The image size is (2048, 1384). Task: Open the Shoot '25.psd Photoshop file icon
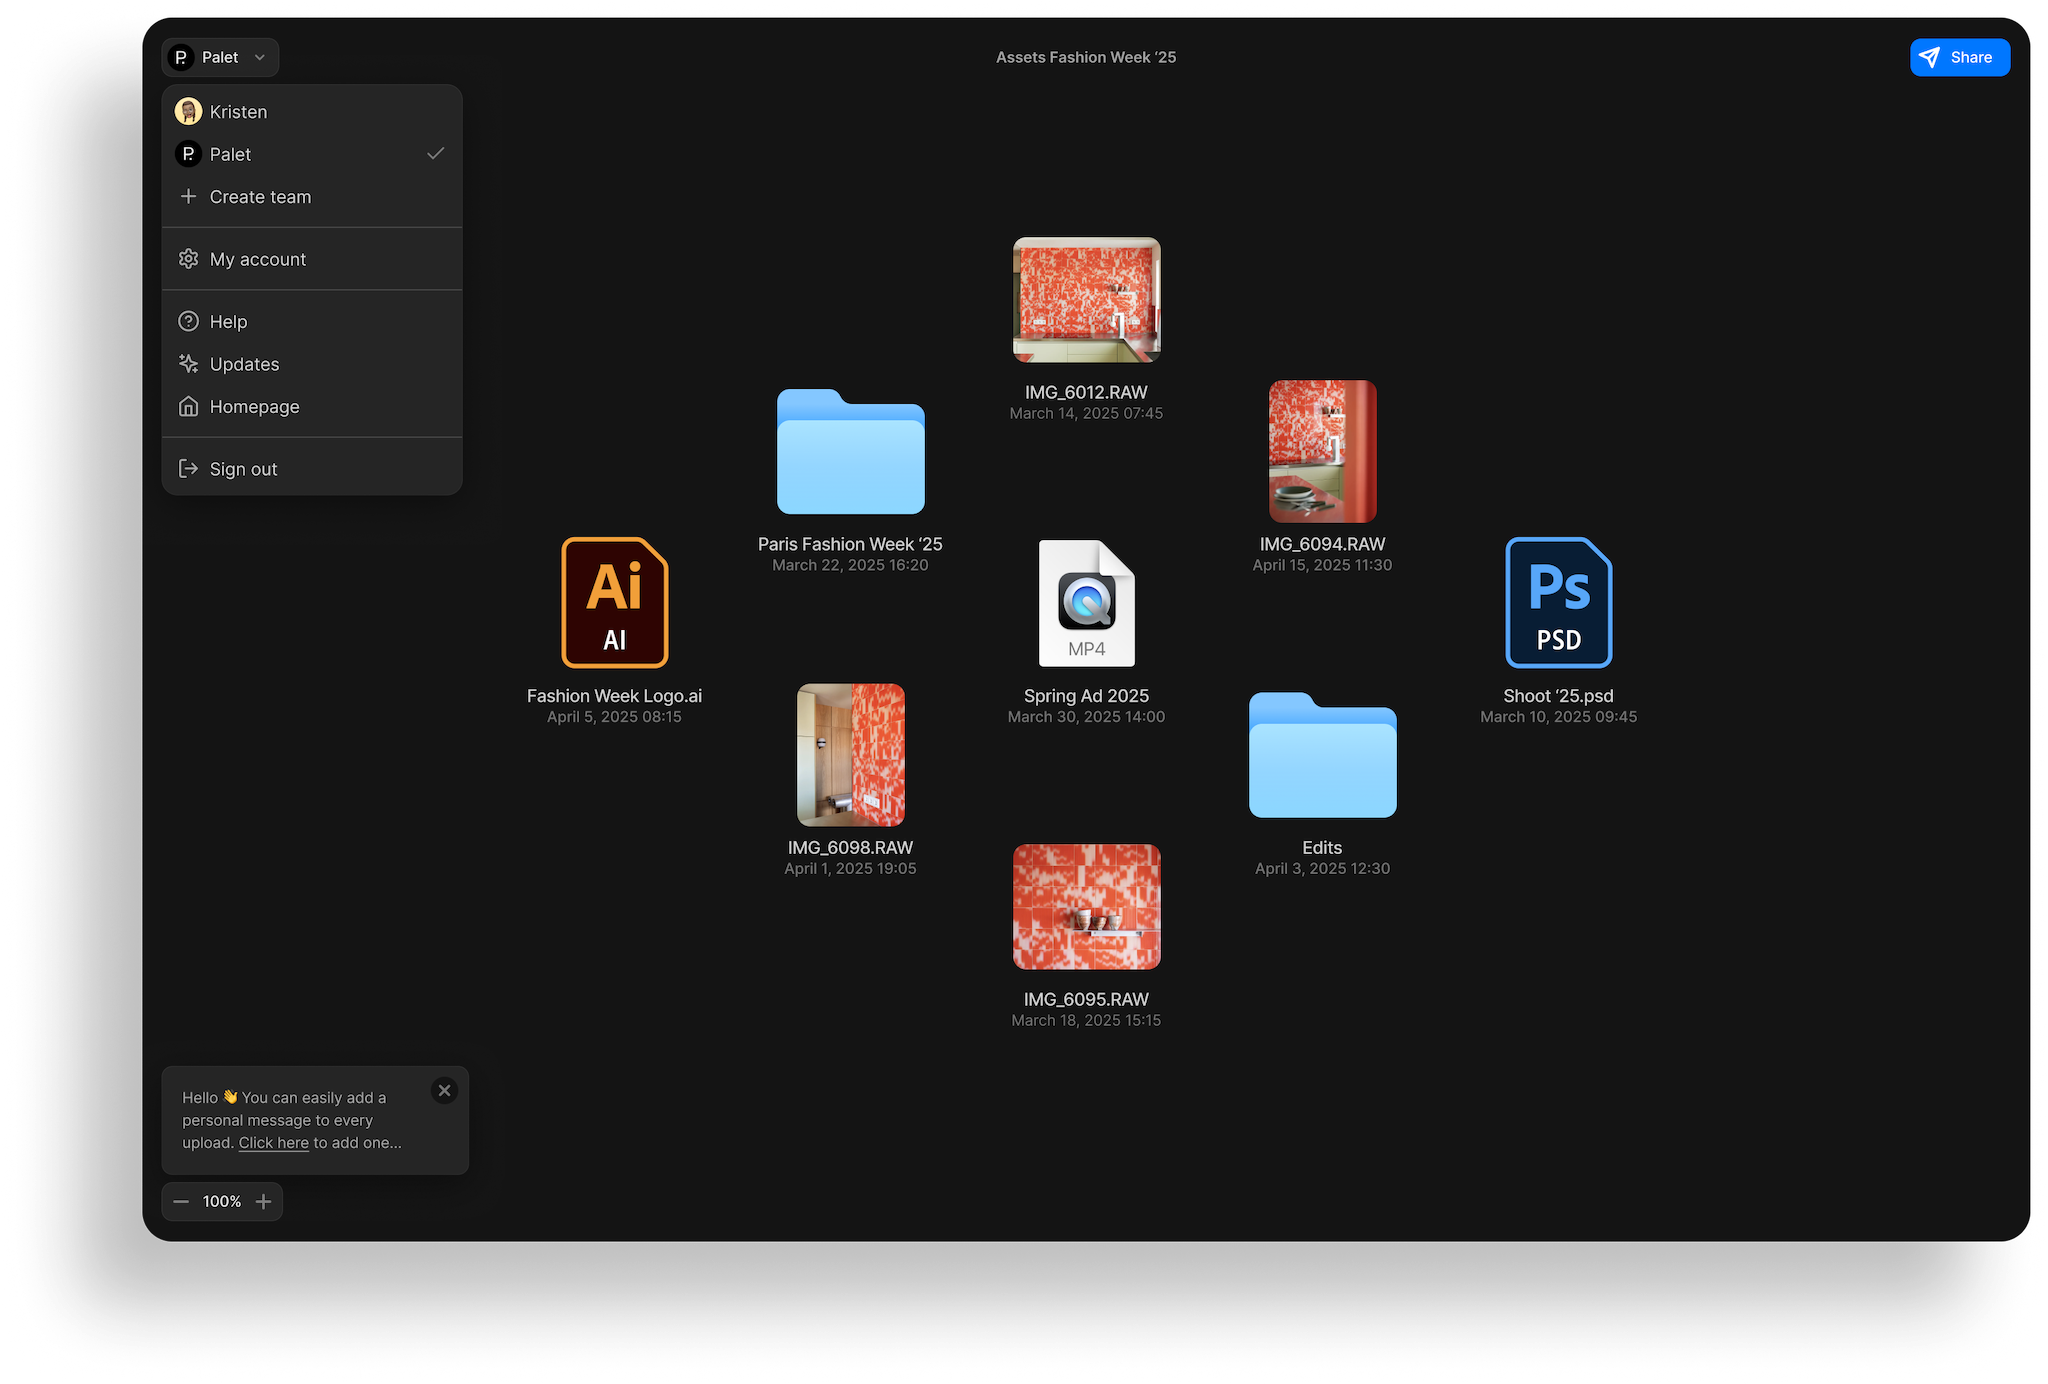coord(1558,603)
